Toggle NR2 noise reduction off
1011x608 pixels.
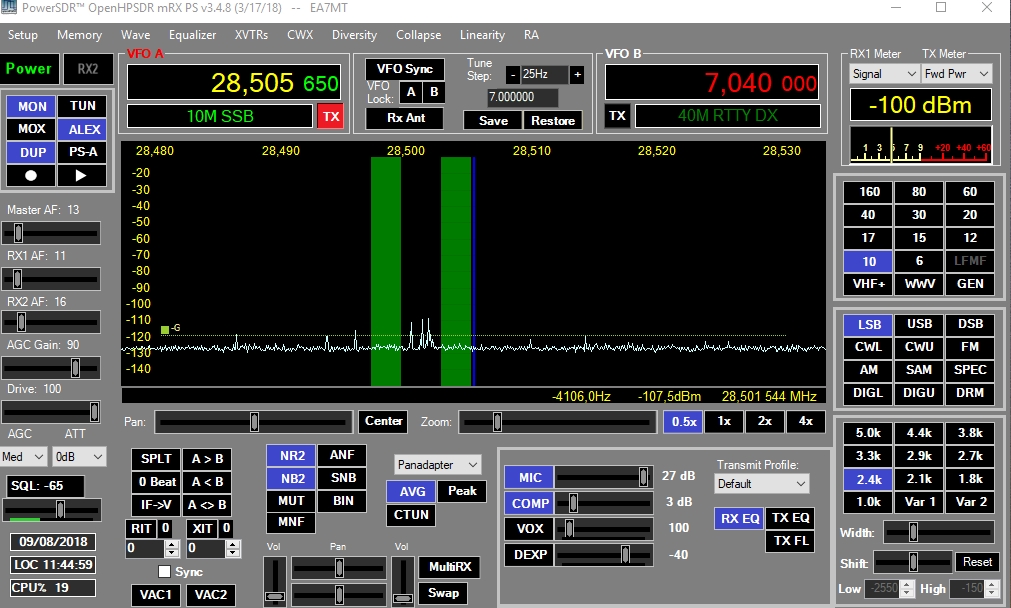(x=291, y=455)
